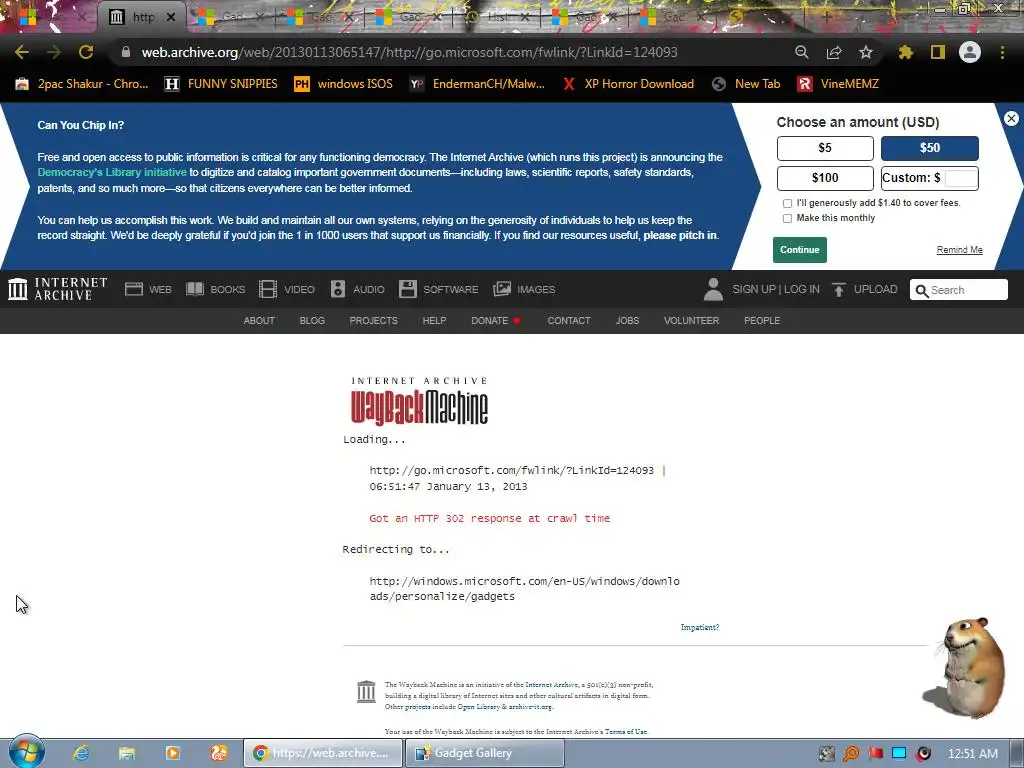Open the Video section icon
1024x768 pixels.
point(268,289)
